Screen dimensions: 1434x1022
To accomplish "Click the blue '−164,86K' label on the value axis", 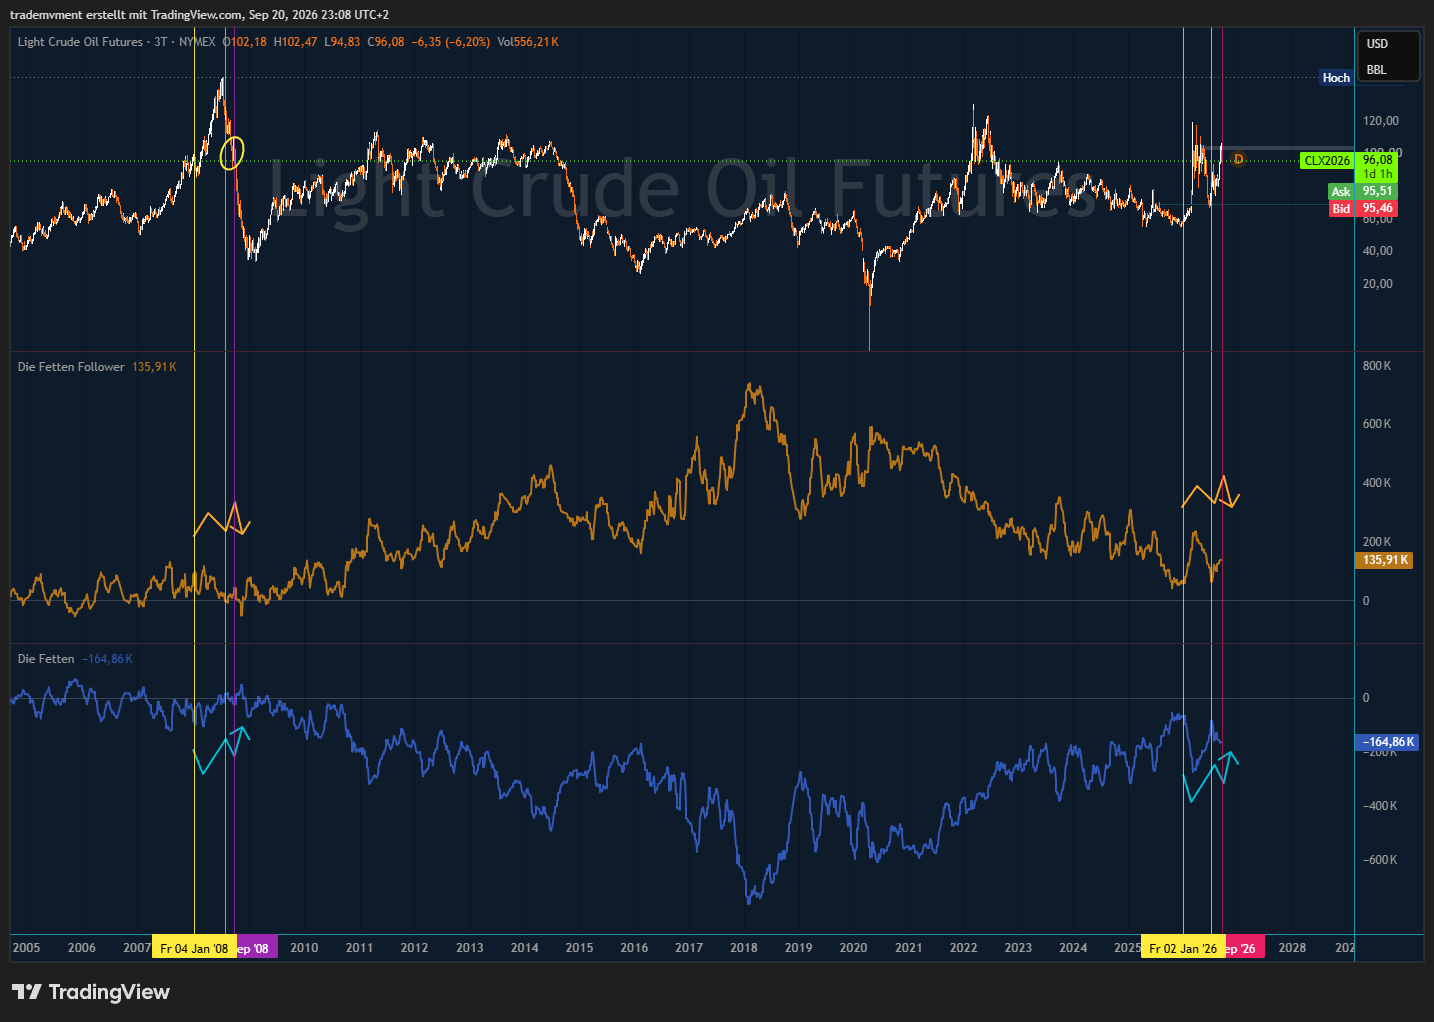I will pos(1387,742).
